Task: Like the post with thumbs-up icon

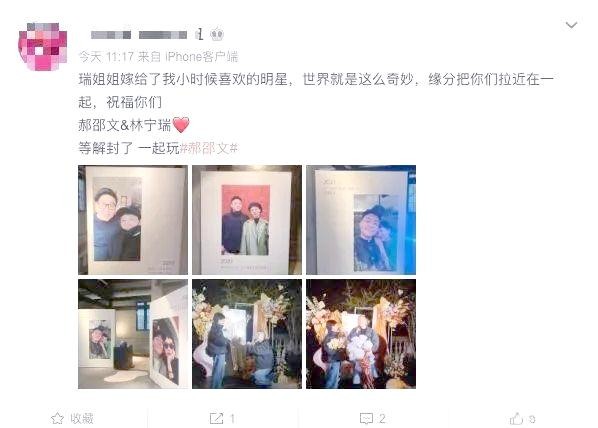Action: click(x=516, y=418)
